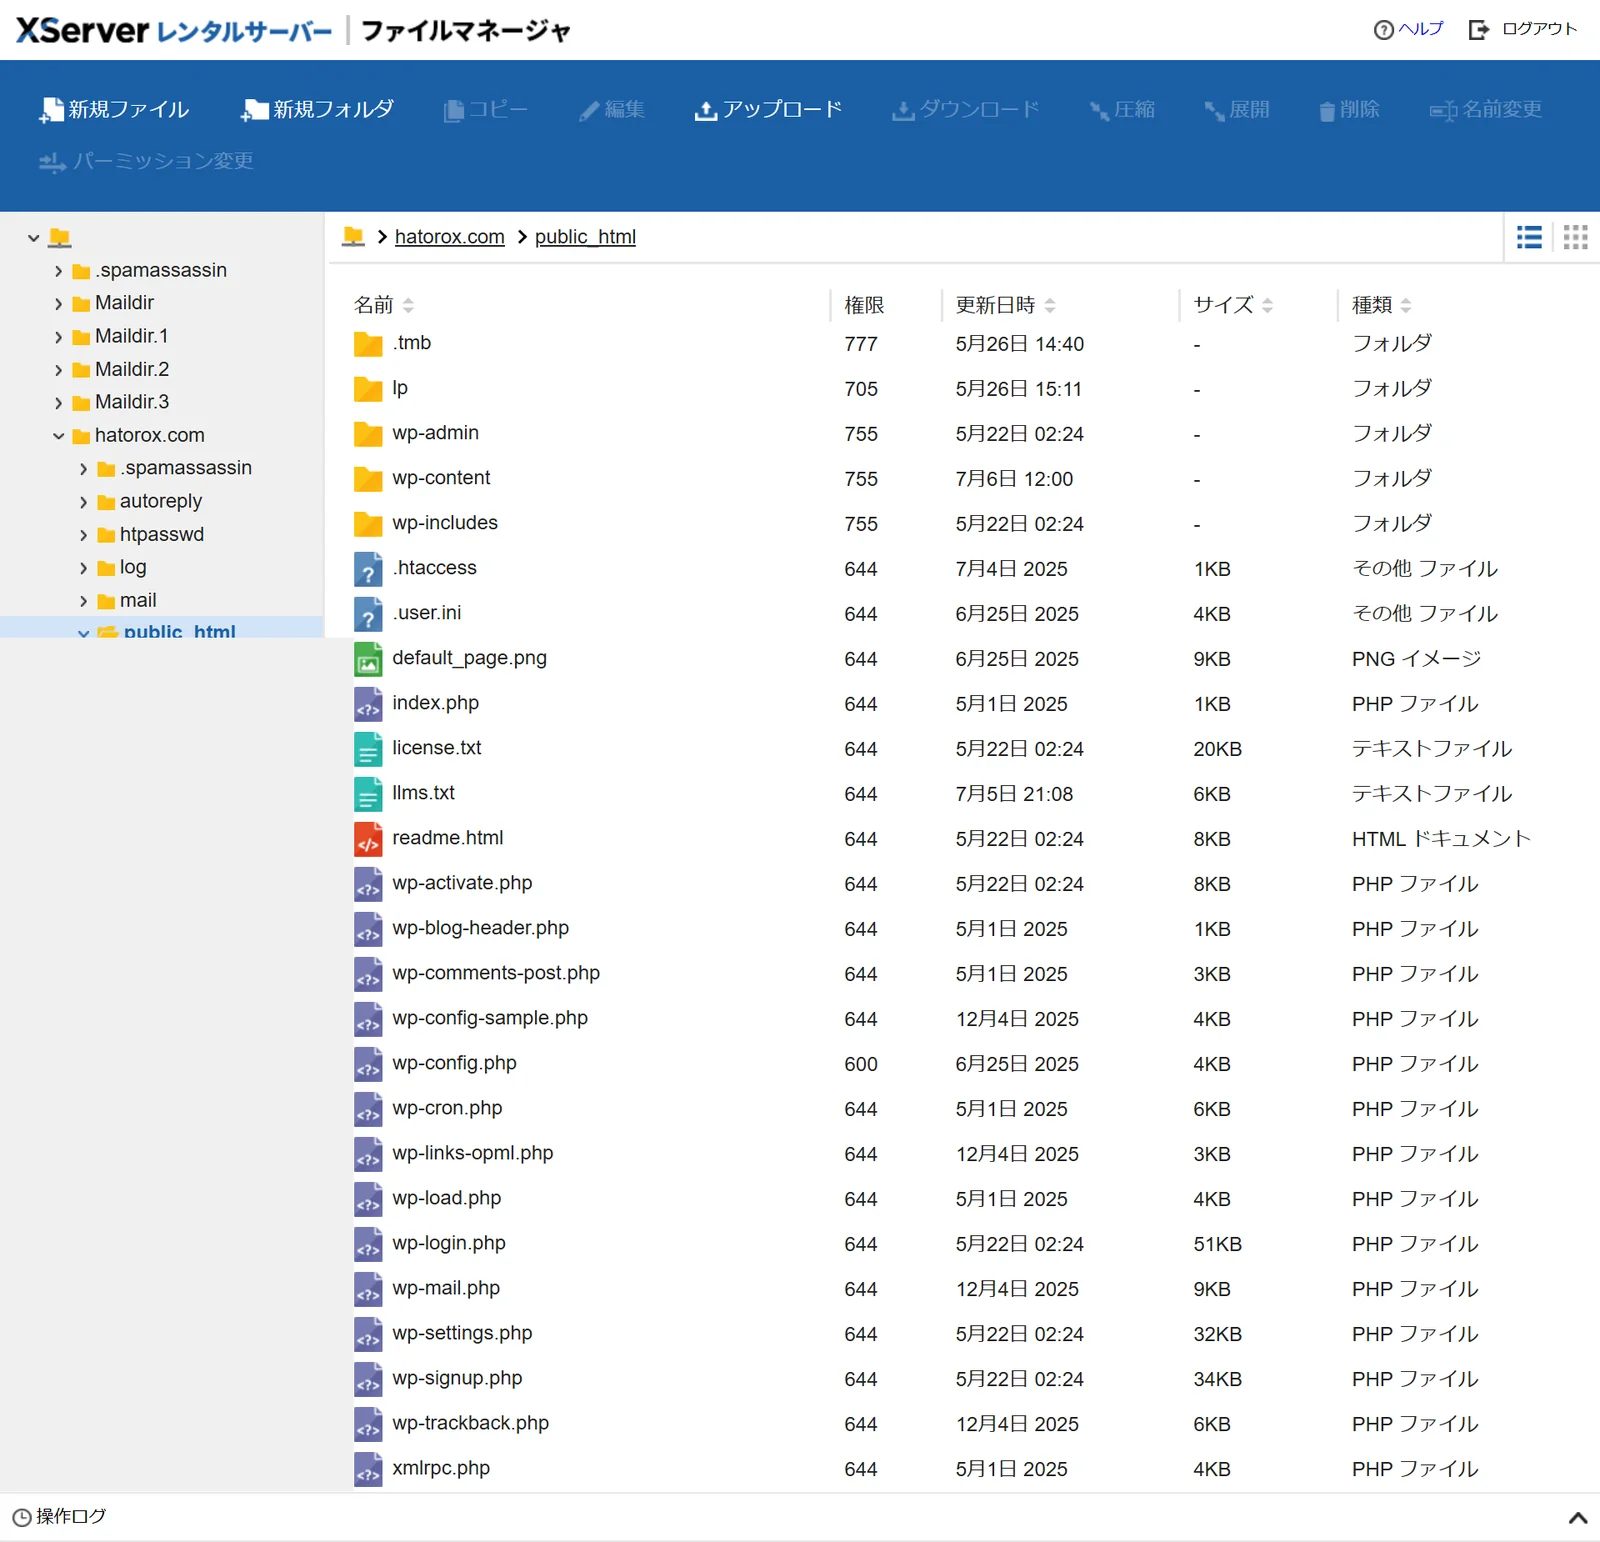This screenshot has height=1542, width=1600.
Task: Expand the autoreply folder in sidebar
Action: click(83, 502)
